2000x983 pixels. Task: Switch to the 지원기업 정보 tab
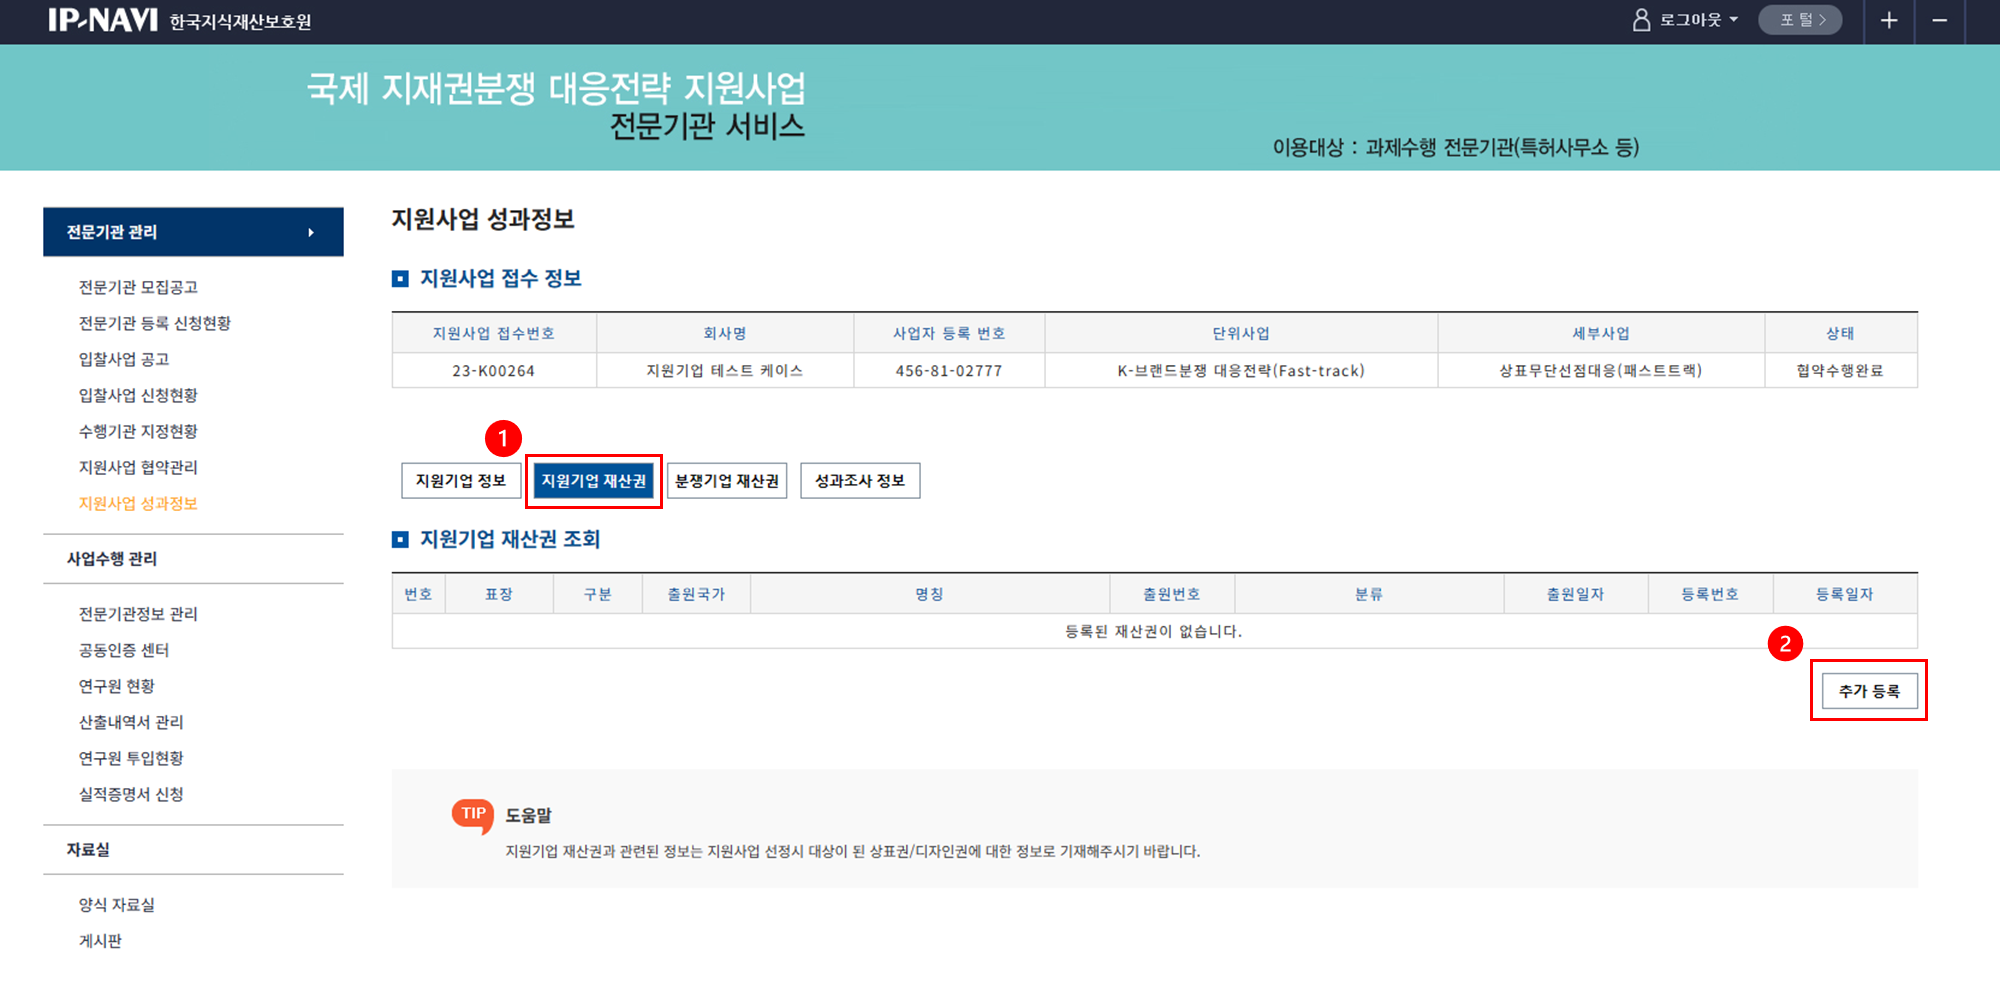click(x=461, y=481)
